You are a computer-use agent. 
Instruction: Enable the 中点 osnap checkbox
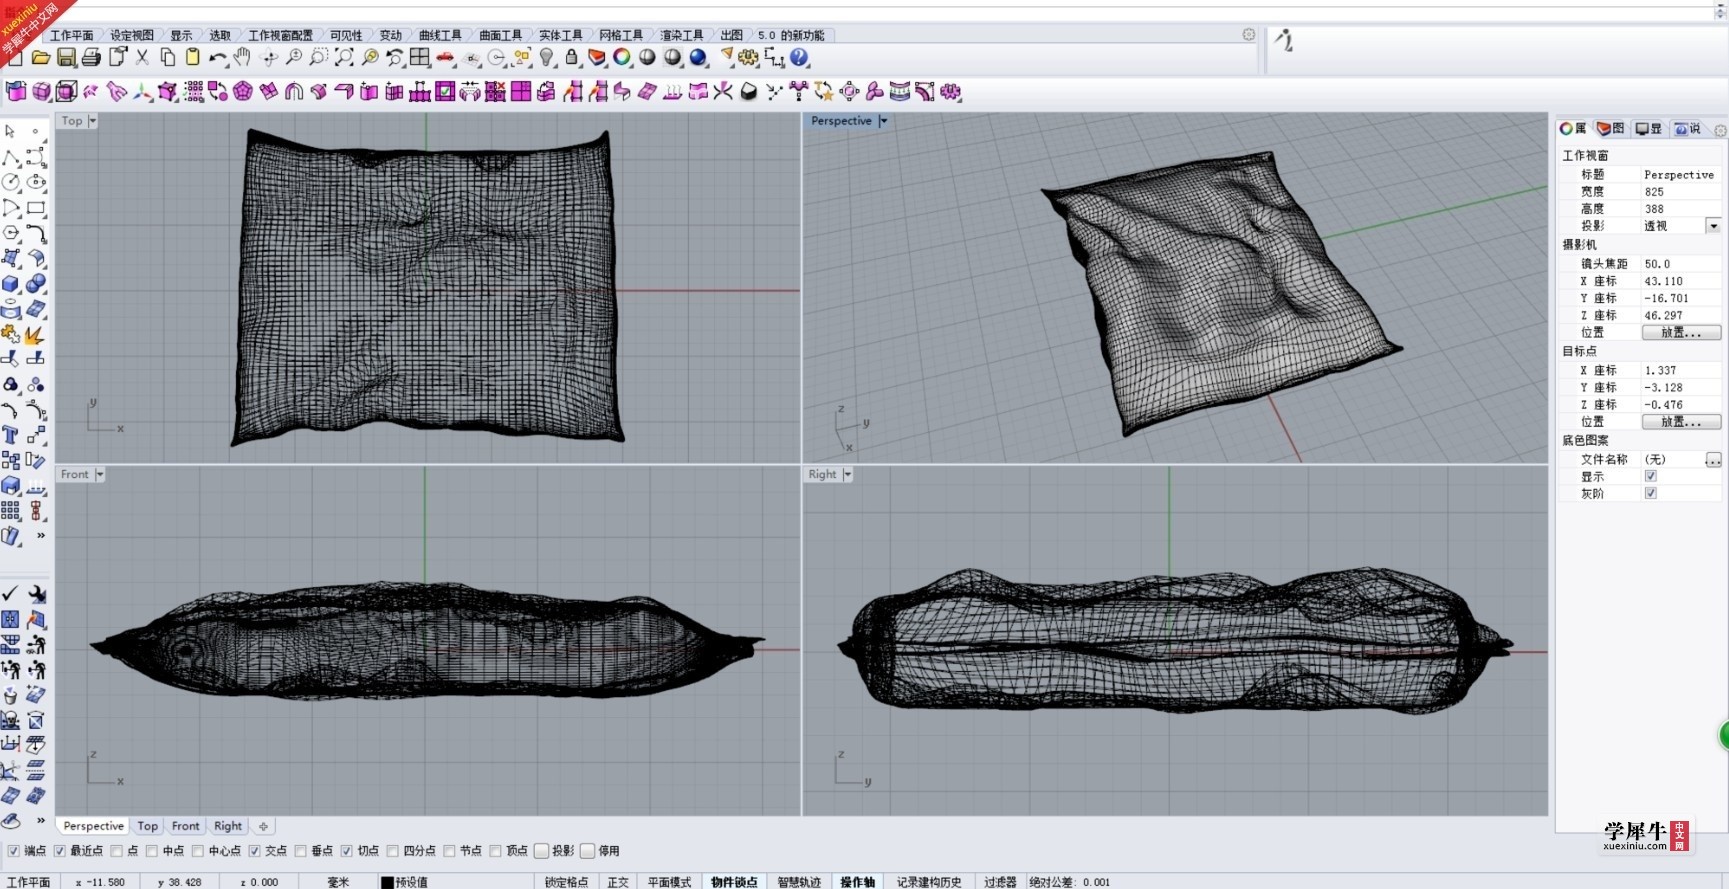pyautogui.click(x=152, y=851)
